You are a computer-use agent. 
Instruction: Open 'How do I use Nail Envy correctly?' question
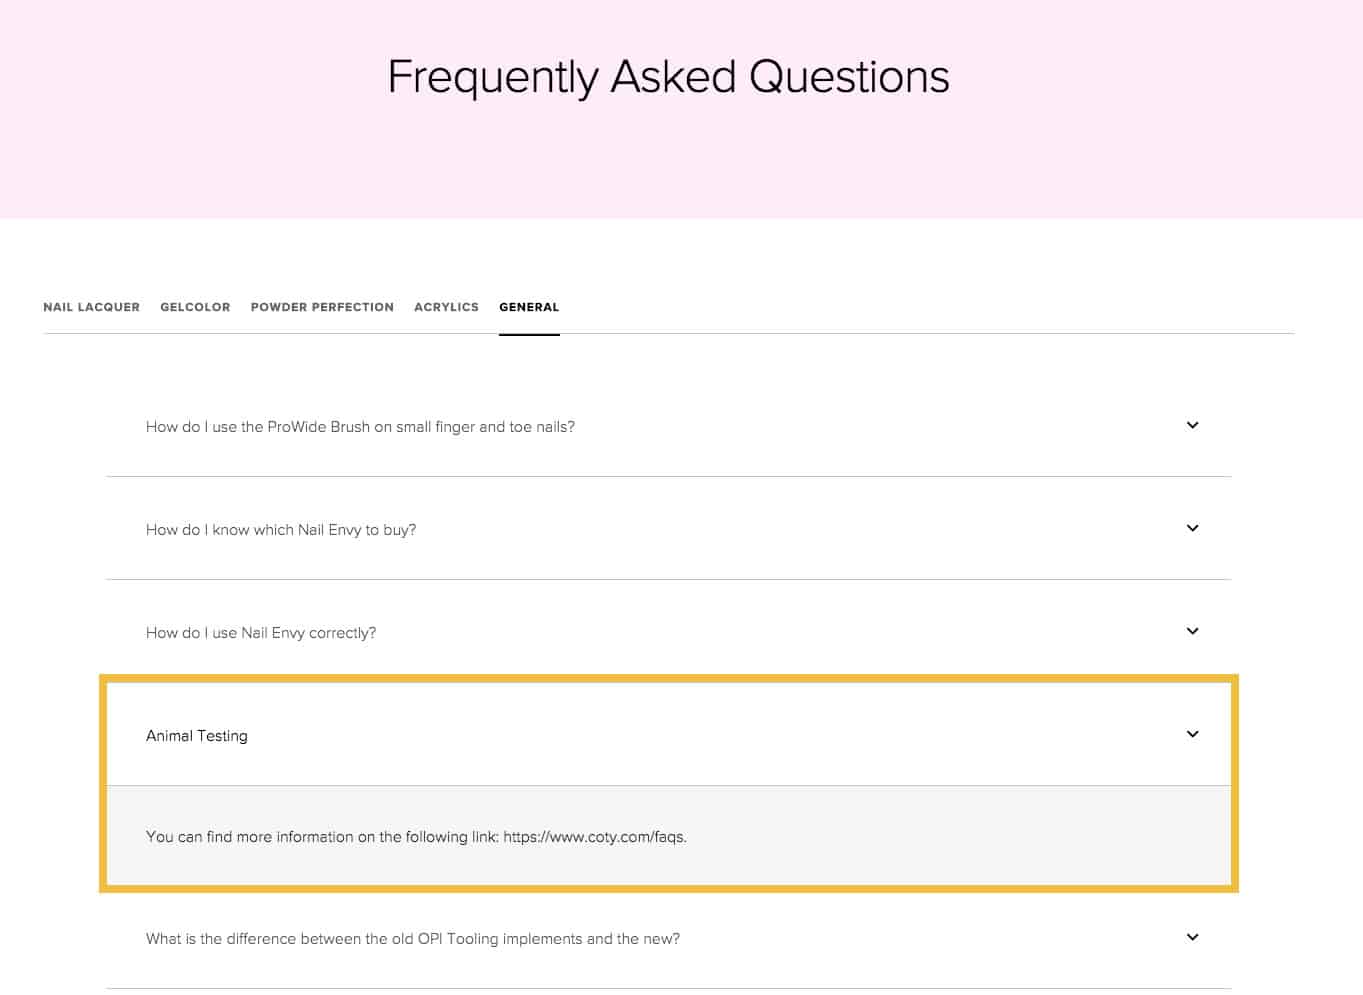tap(261, 633)
